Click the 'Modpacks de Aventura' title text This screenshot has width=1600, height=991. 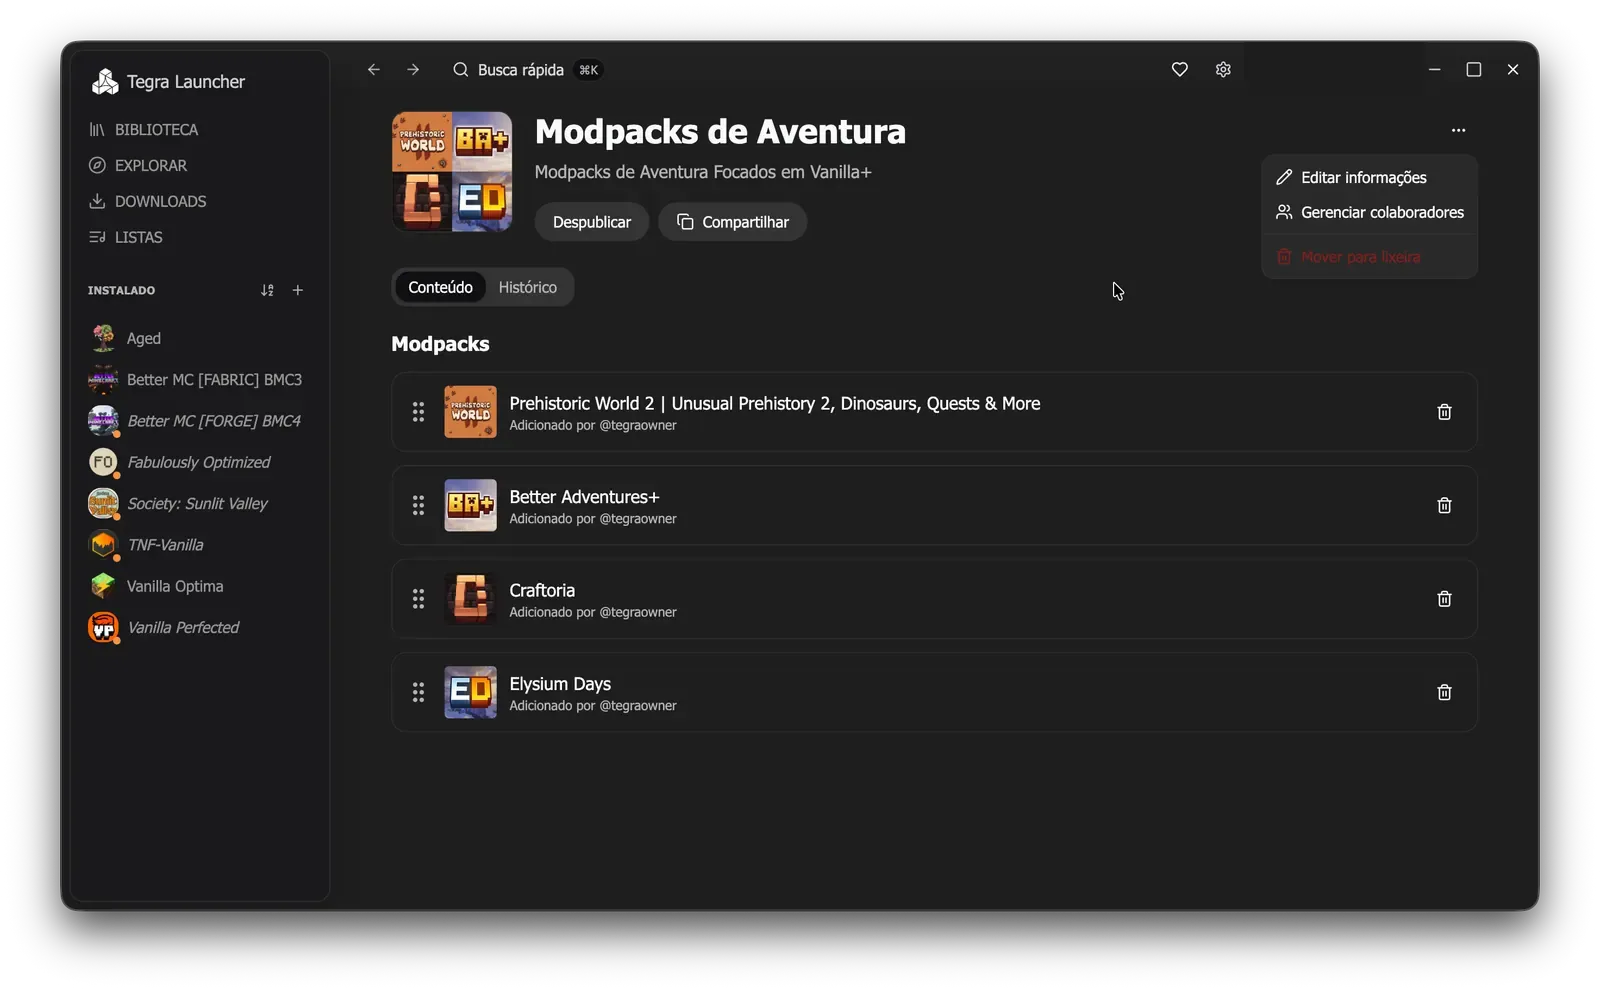pyautogui.click(x=720, y=132)
